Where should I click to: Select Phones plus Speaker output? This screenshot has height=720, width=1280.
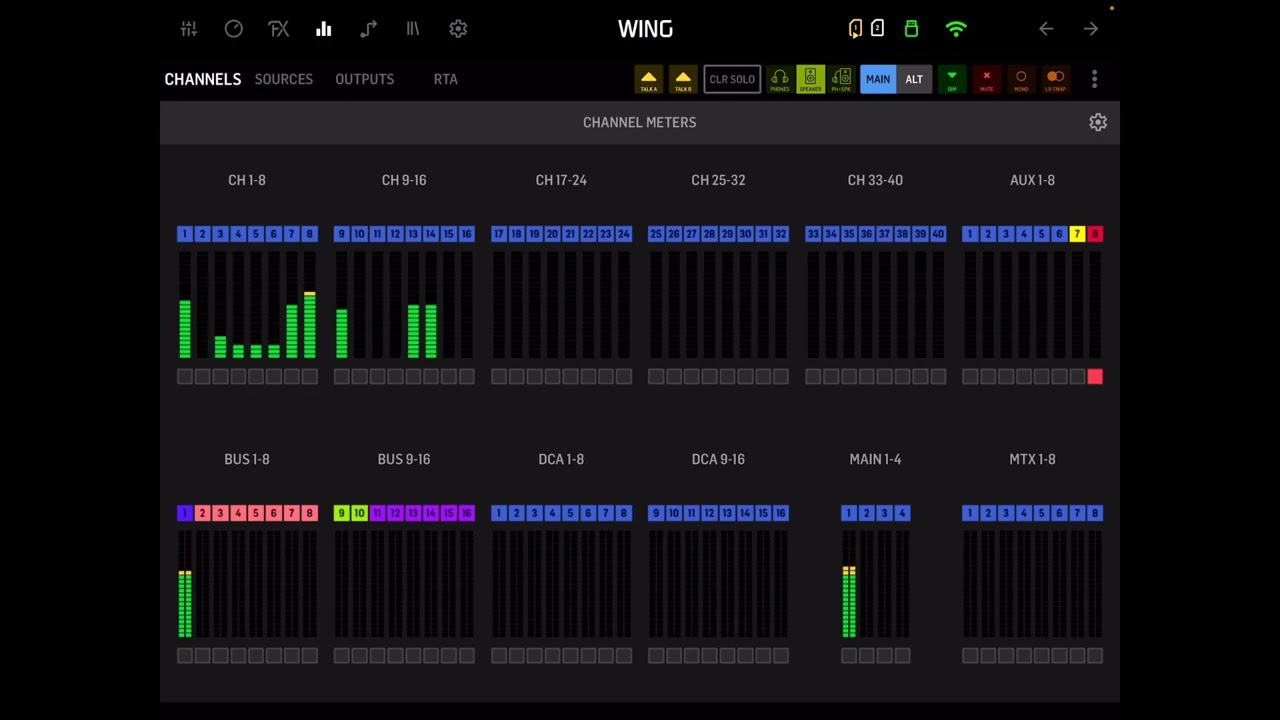pyautogui.click(x=841, y=79)
